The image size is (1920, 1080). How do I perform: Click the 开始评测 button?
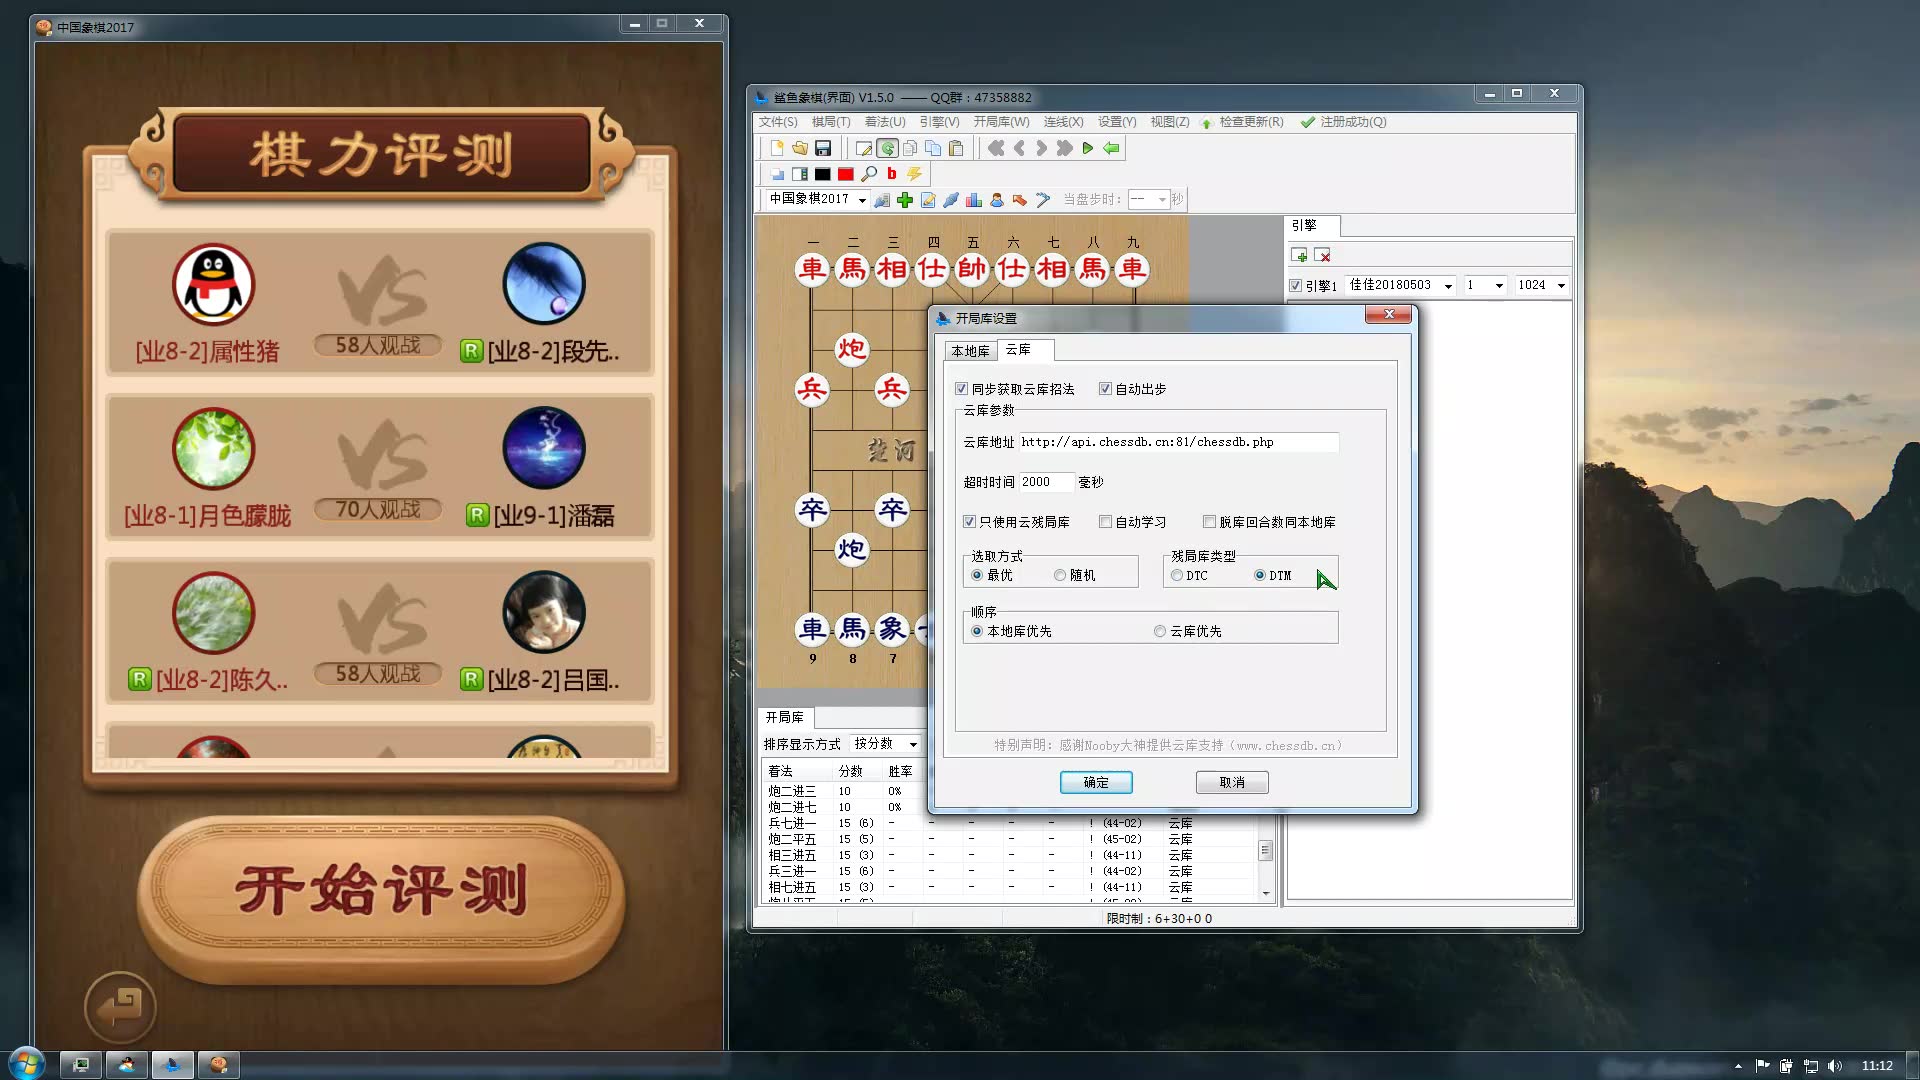coord(381,892)
